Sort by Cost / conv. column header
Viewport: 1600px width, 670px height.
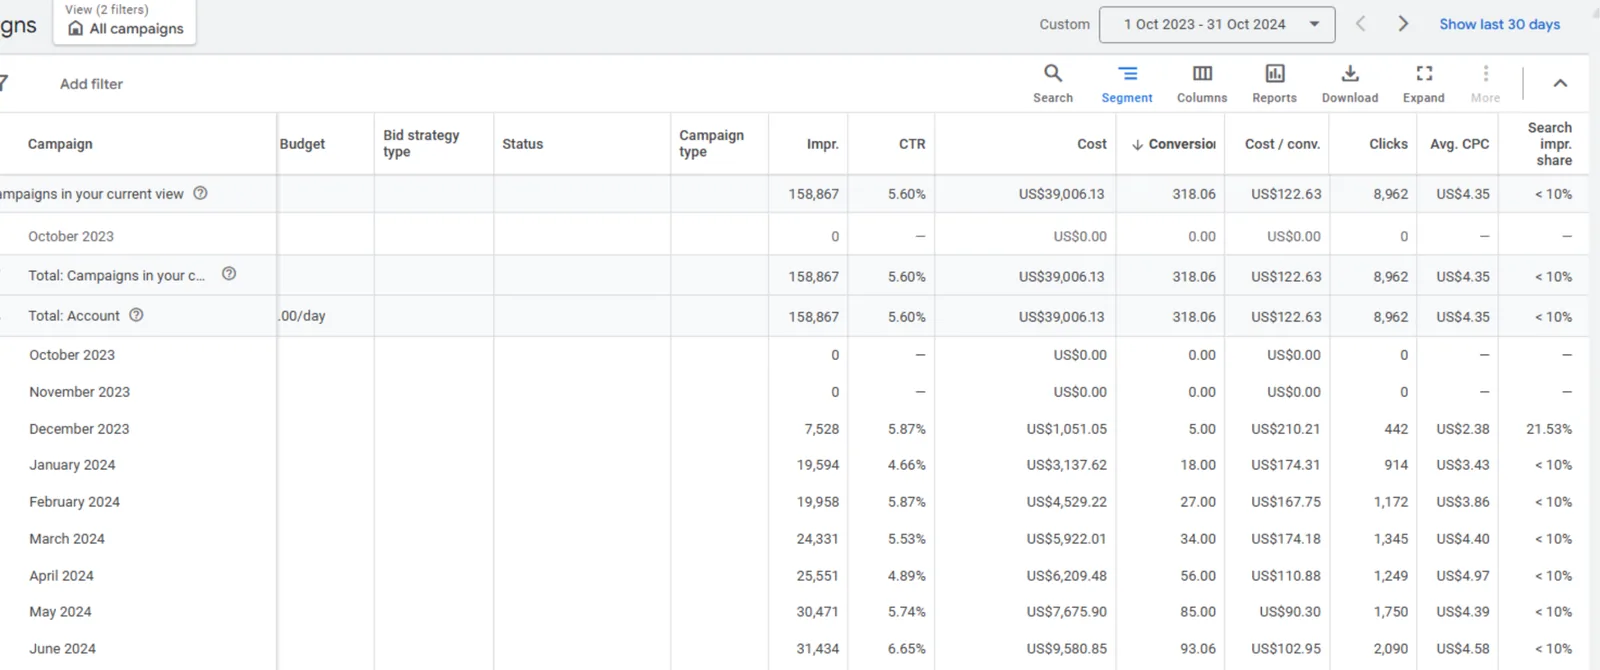click(x=1282, y=144)
